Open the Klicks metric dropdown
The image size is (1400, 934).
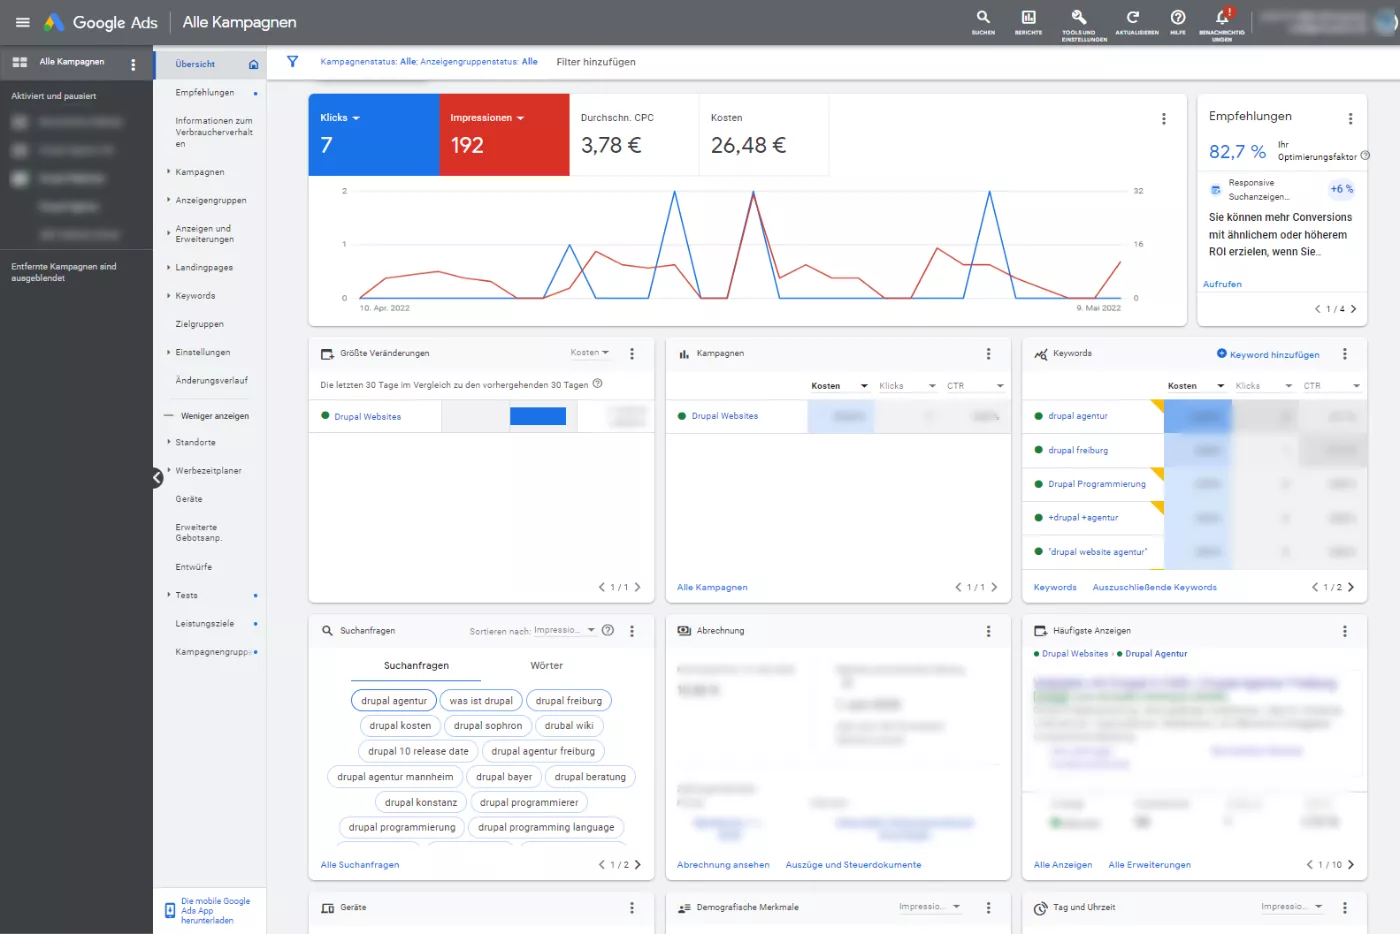pyautogui.click(x=340, y=118)
